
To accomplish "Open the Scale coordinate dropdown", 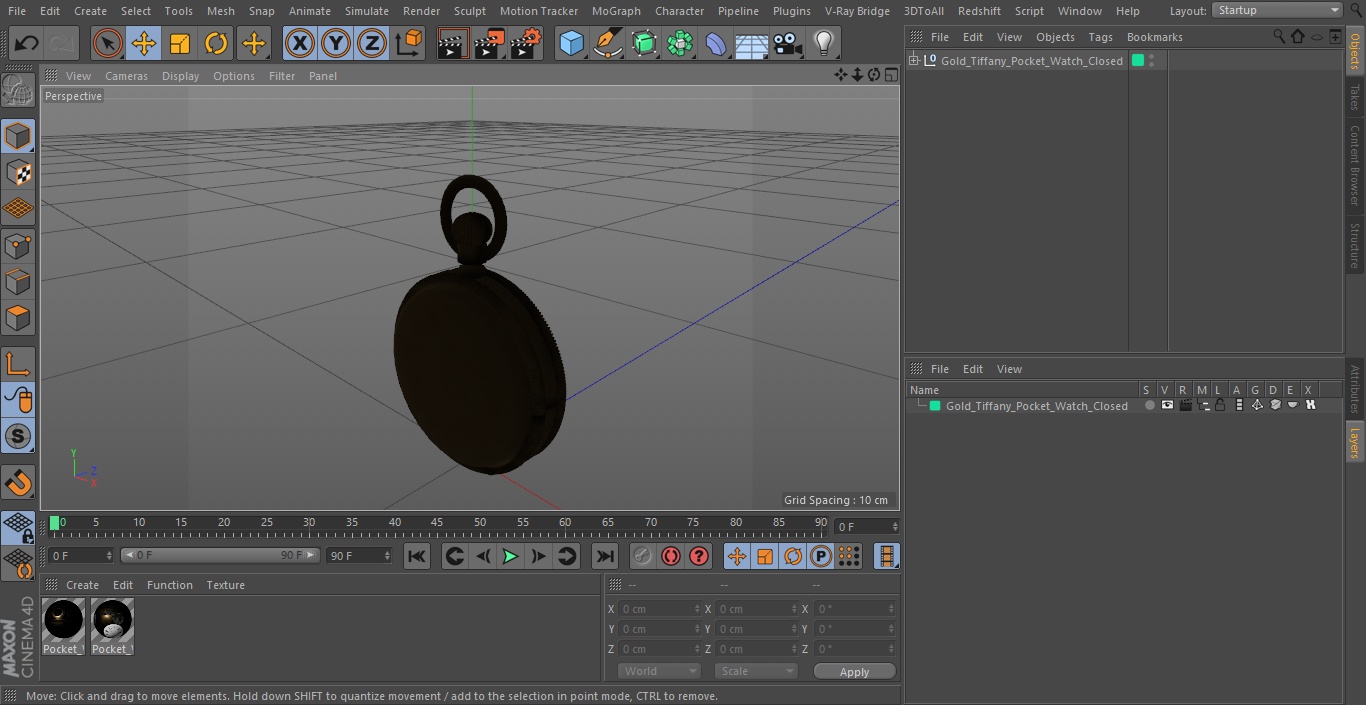I will click(x=756, y=671).
